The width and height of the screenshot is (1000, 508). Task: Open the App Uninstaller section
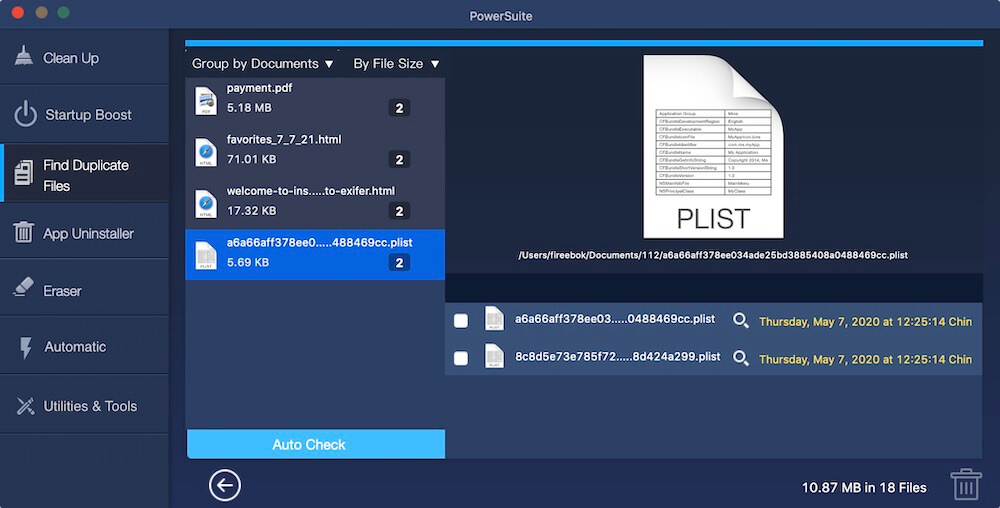(84, 233)
